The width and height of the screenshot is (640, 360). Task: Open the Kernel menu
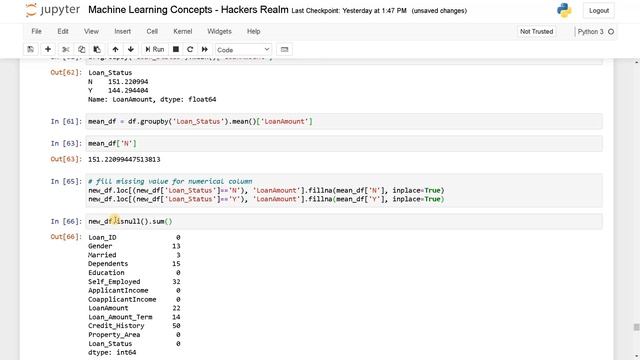point(182,31)
